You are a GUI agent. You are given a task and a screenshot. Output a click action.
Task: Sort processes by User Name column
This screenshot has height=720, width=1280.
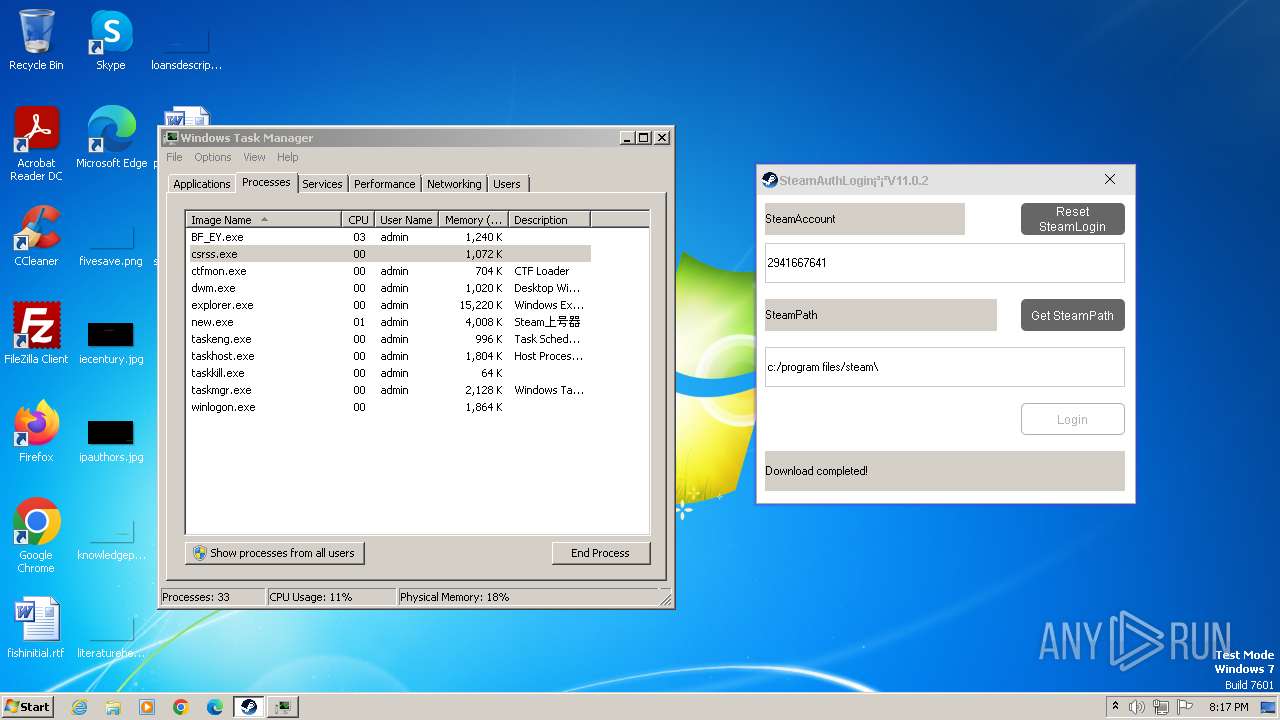tap(406, 219)
